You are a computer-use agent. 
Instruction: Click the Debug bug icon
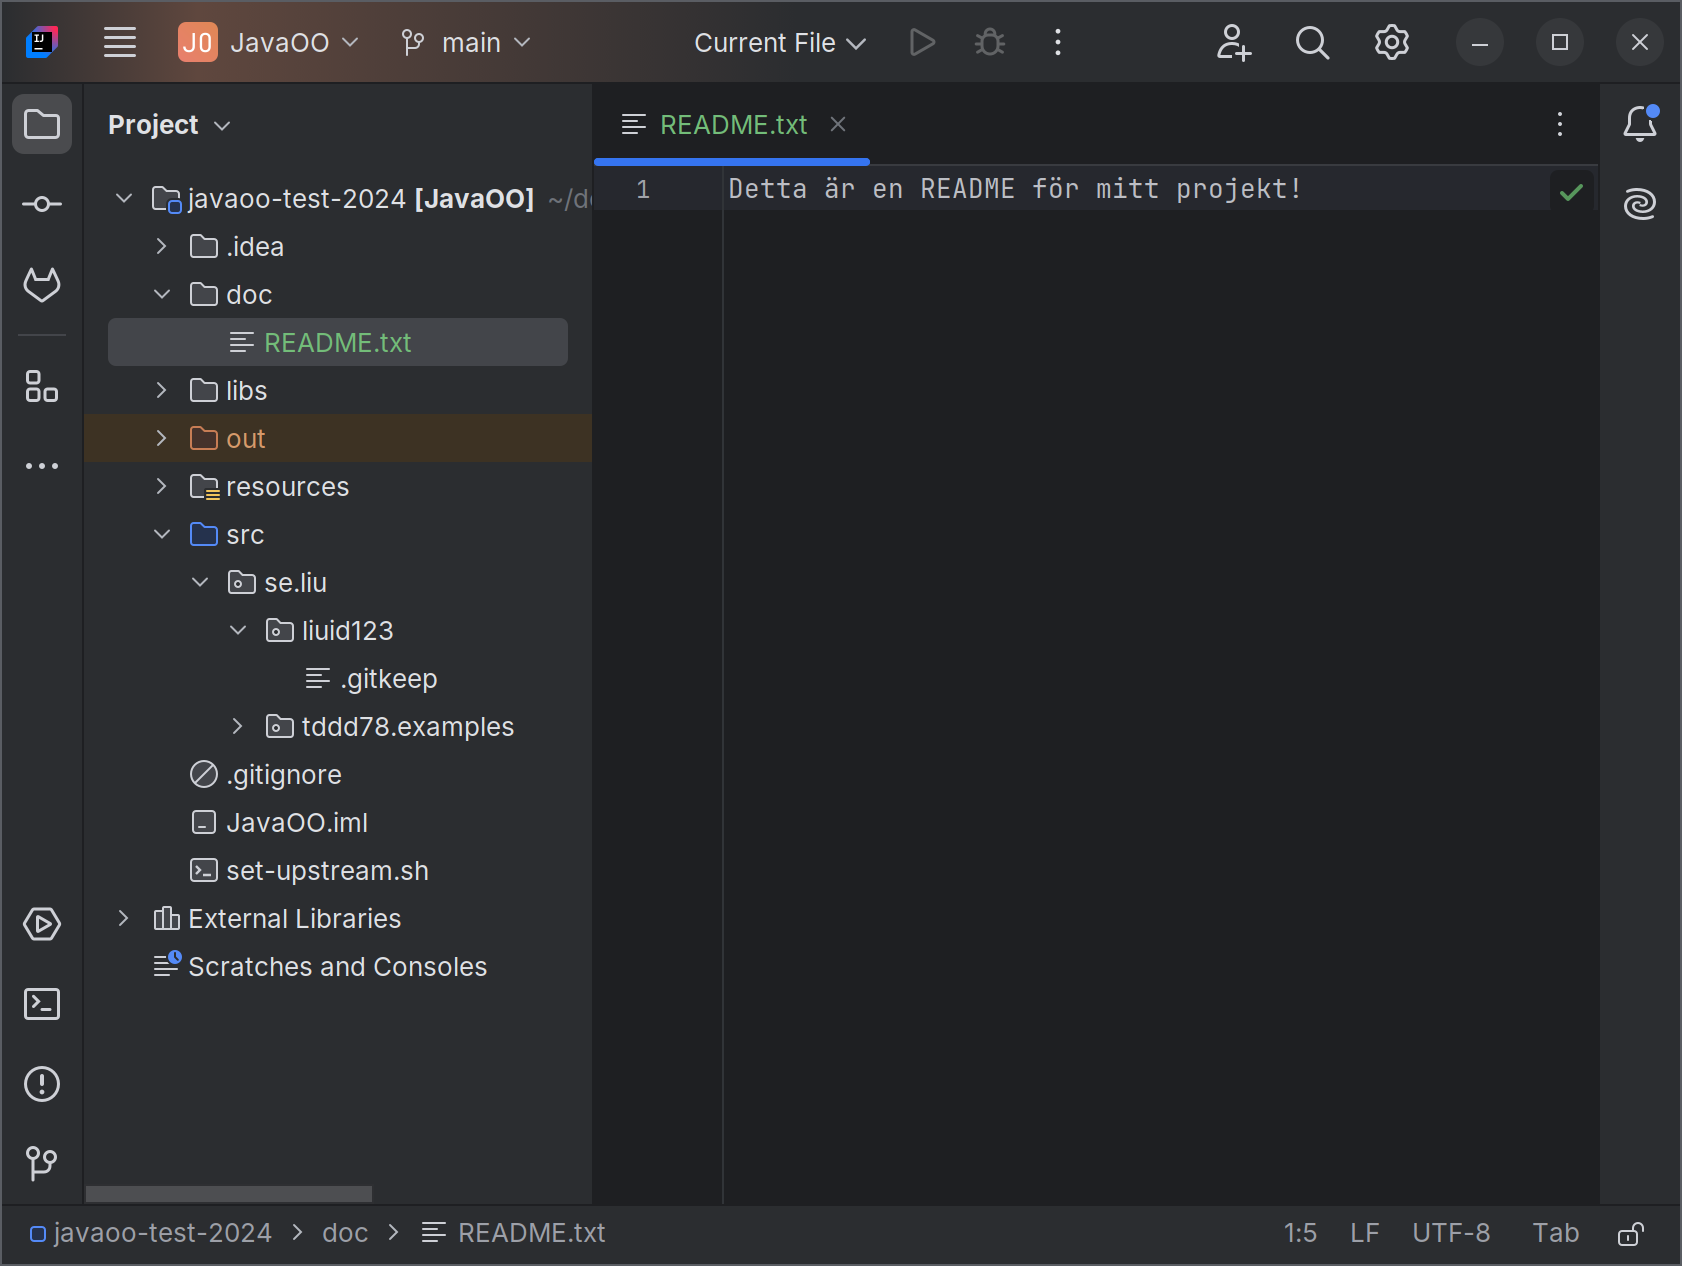990,42
